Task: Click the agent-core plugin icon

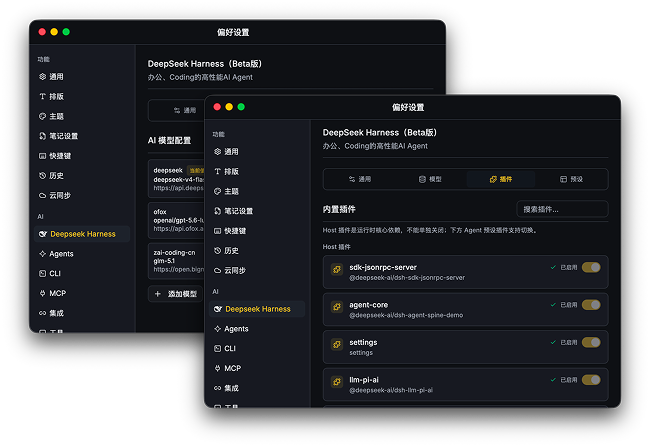Action: [x=337, y=307]
